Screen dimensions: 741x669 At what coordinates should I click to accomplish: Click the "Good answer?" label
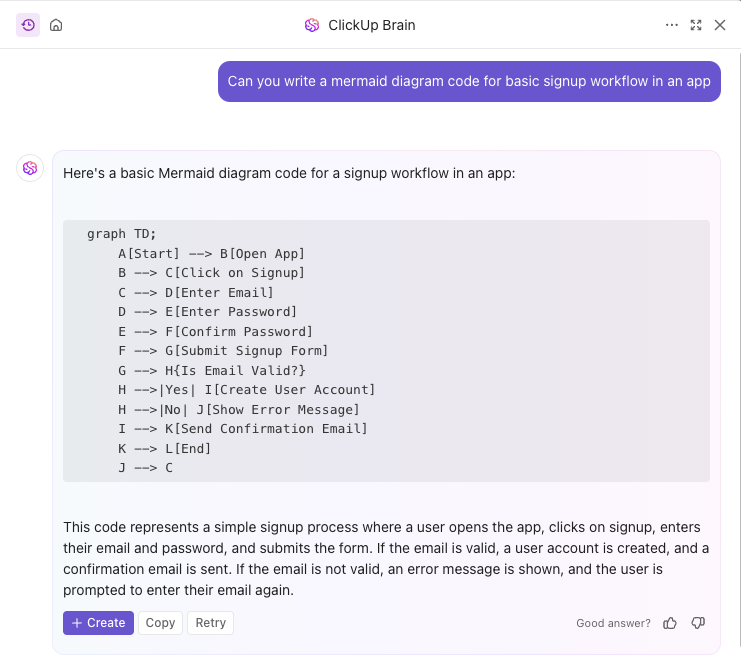point(613,623)
